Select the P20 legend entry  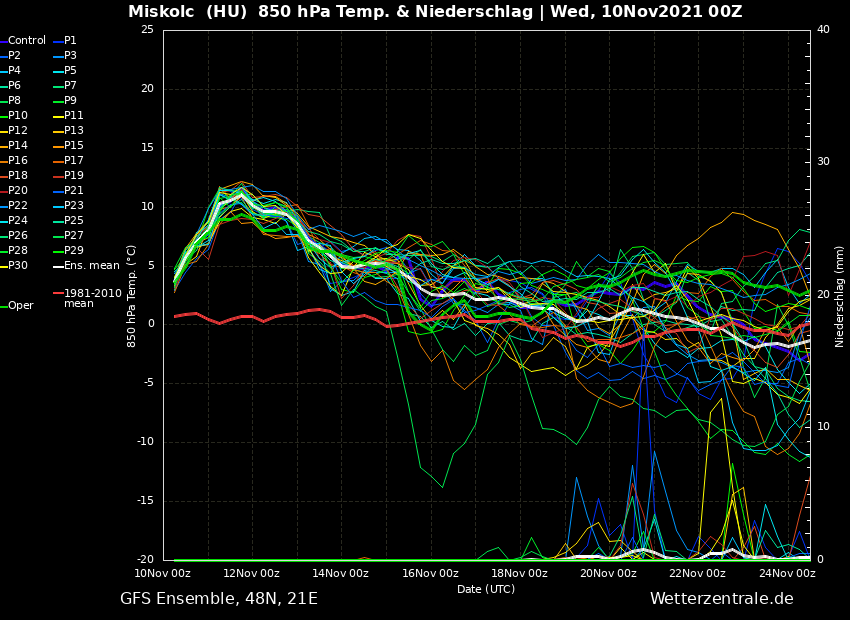point(18,191)
